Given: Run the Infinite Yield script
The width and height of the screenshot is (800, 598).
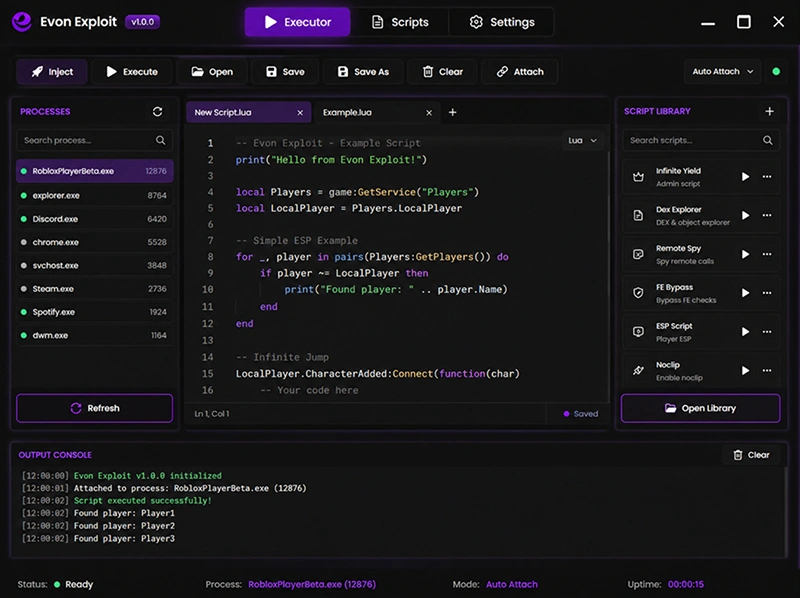Looking at the screenshot, I should click(x=745, y=177).
